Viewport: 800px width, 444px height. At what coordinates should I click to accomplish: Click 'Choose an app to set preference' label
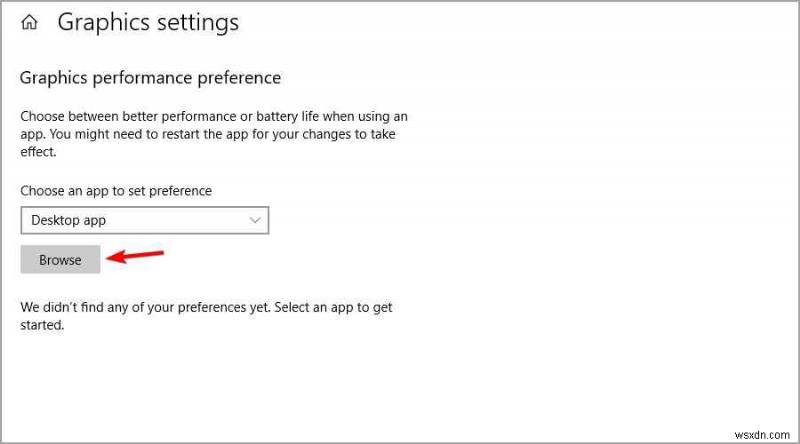pos(116,190)
